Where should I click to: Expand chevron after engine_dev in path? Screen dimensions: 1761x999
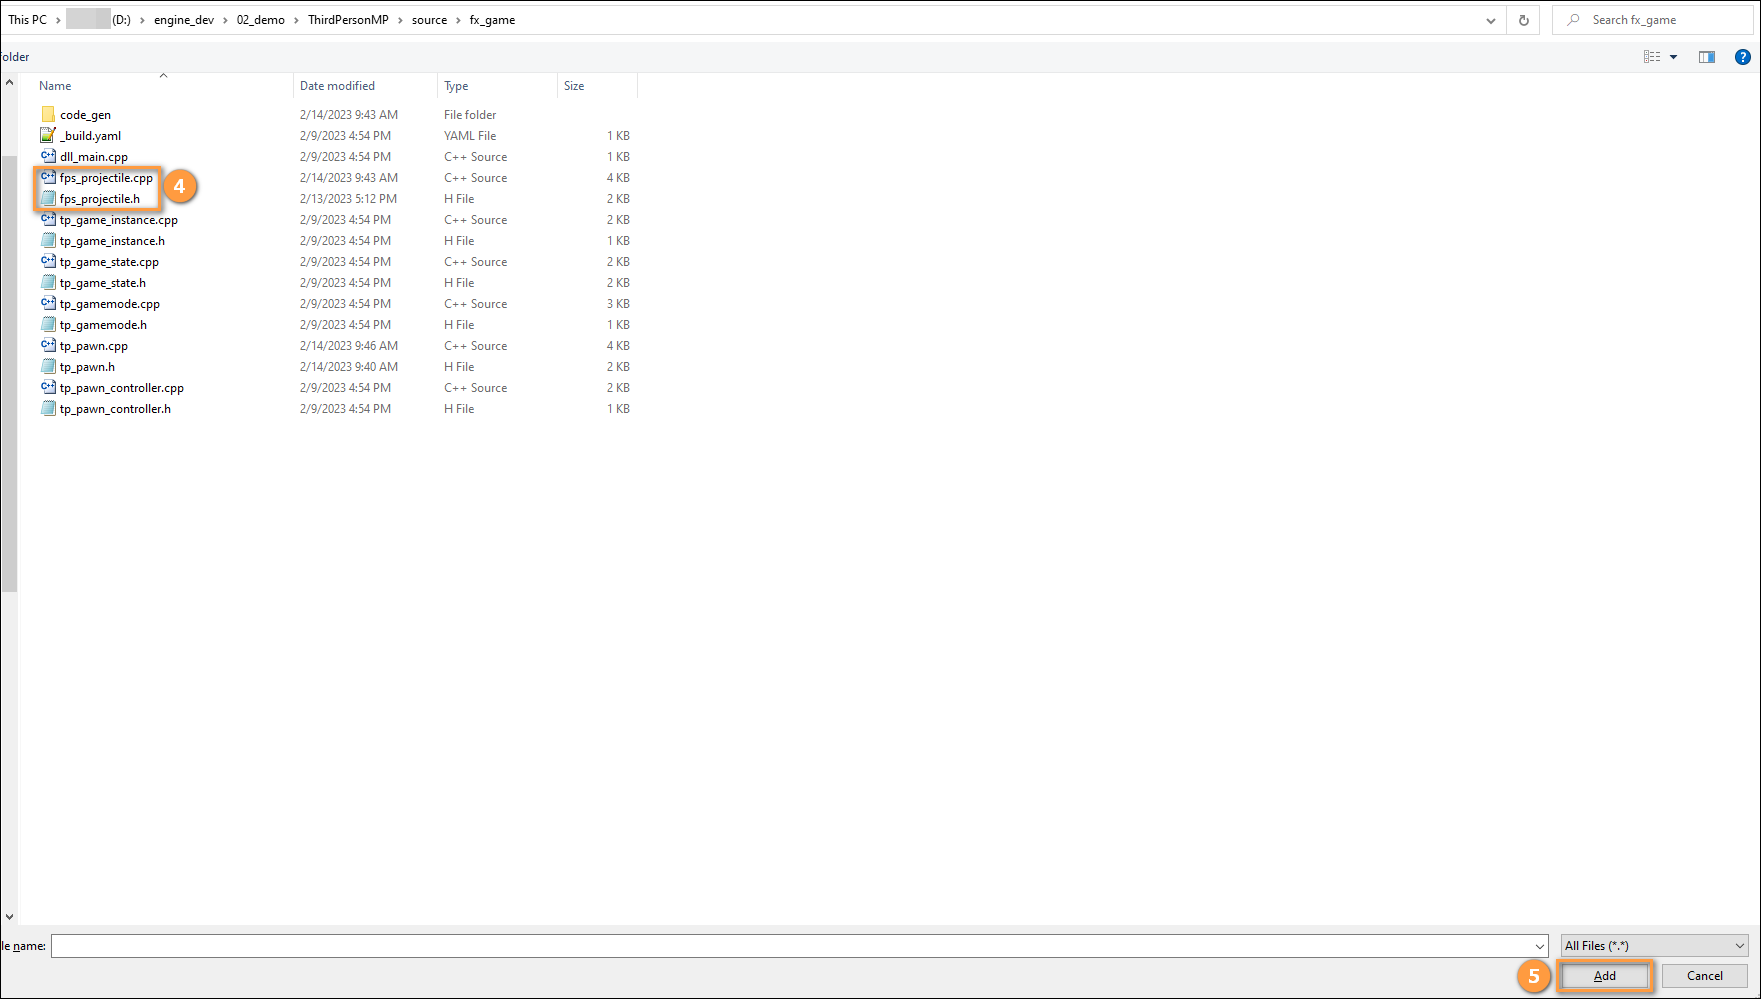pyautogui.click(x=225, y=20)
